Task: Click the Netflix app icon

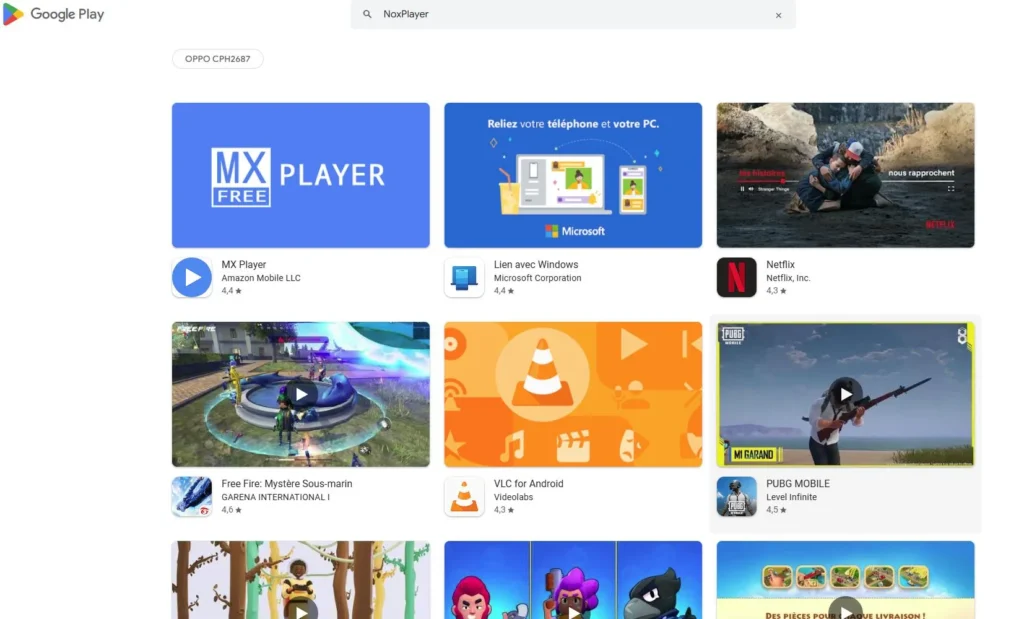Action: 737,278
